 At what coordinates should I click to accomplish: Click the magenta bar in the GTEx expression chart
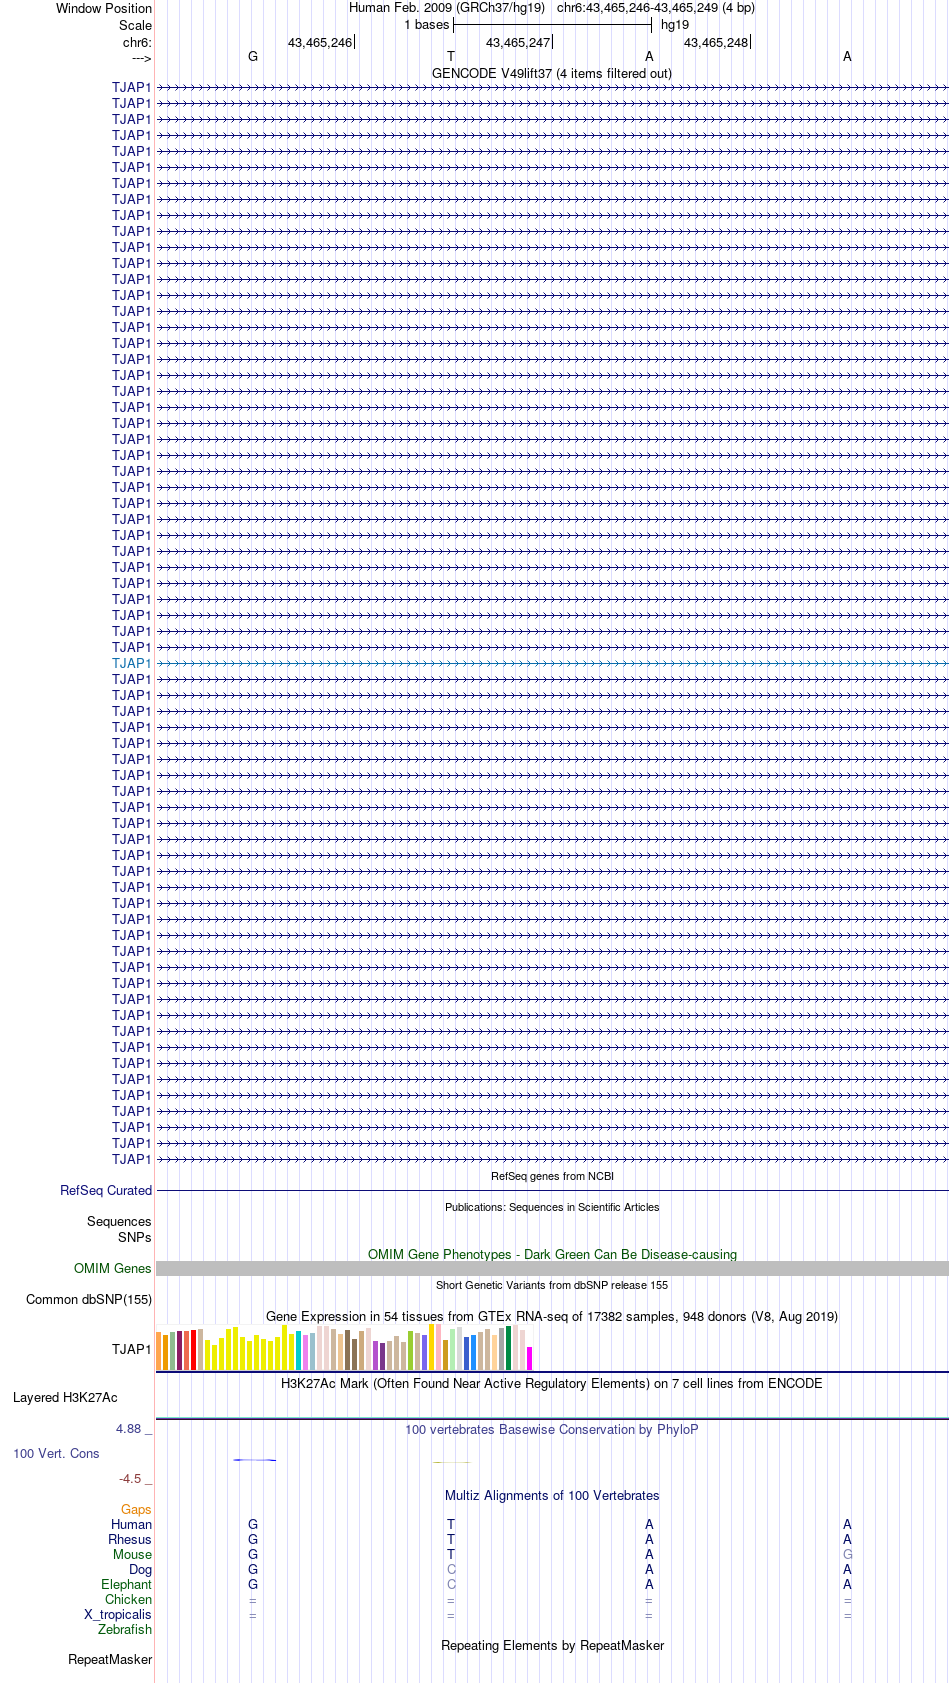(530, 1358)
